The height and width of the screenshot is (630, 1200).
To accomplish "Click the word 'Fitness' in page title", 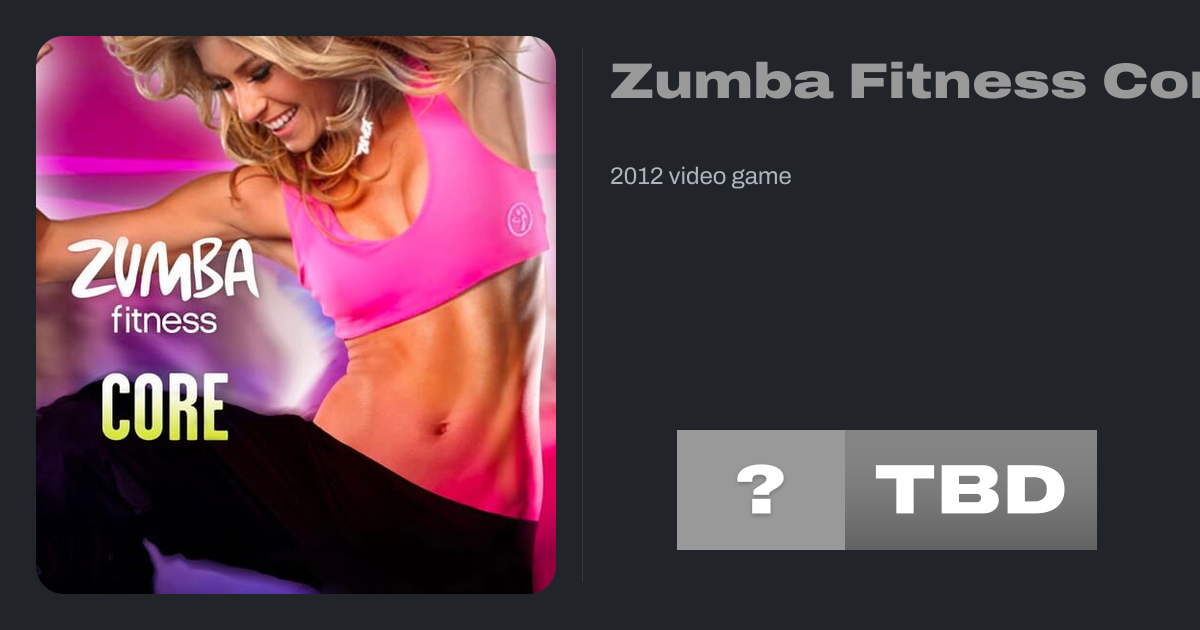I will (968, 81).
